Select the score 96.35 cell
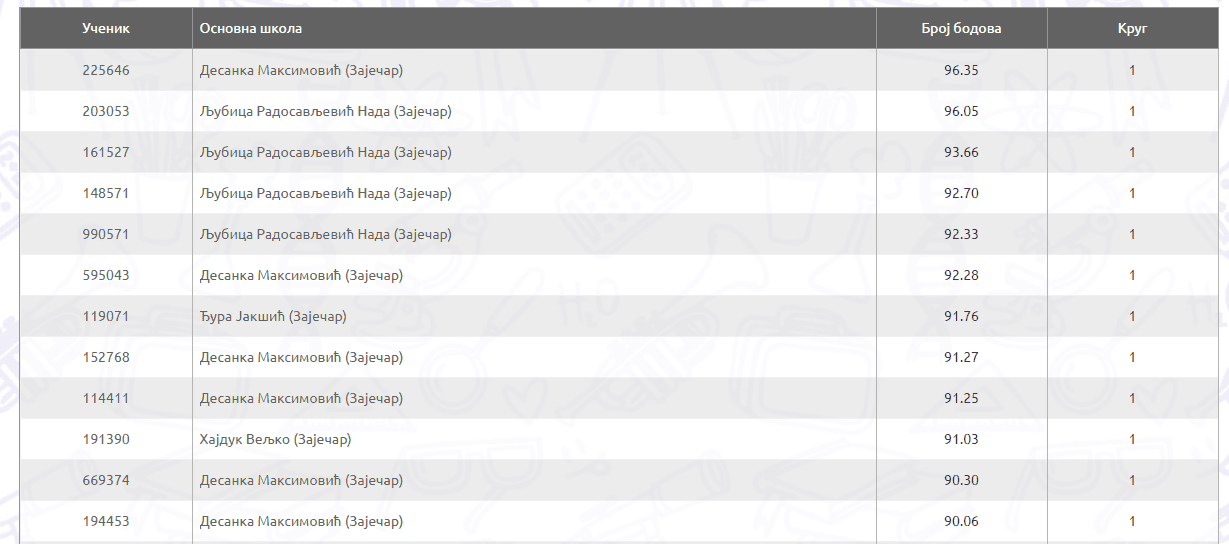The image size is (1229, 544). click(x=961, y=70)
